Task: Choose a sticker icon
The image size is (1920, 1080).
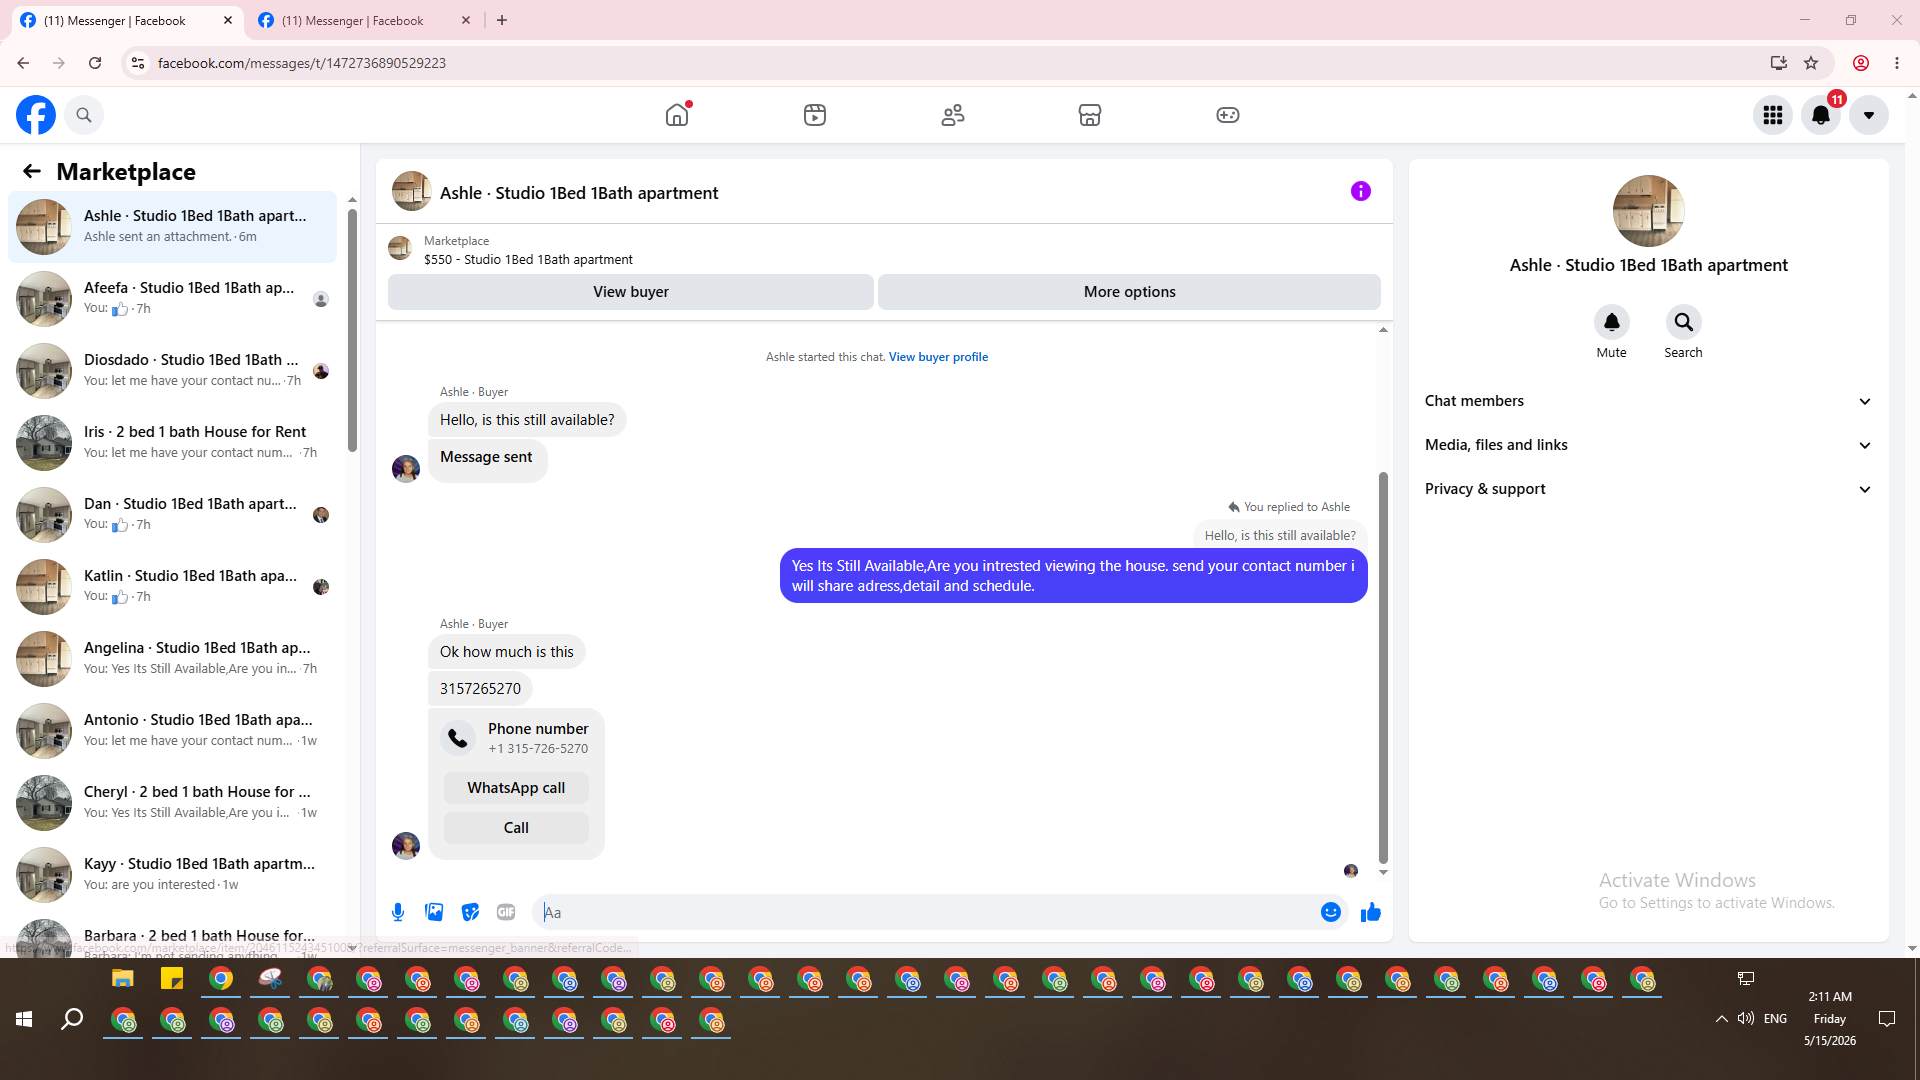Action: click(470, 912)
